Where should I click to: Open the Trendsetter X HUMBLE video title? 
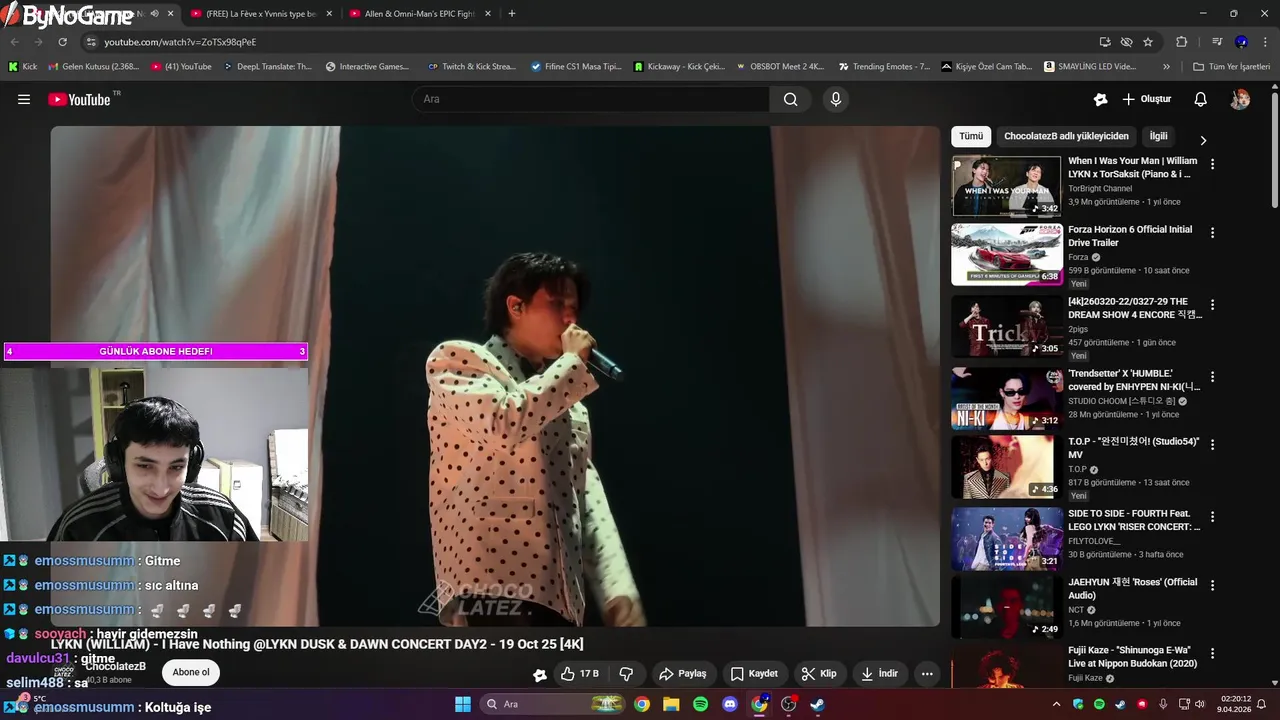click(x=1134, y=380)
